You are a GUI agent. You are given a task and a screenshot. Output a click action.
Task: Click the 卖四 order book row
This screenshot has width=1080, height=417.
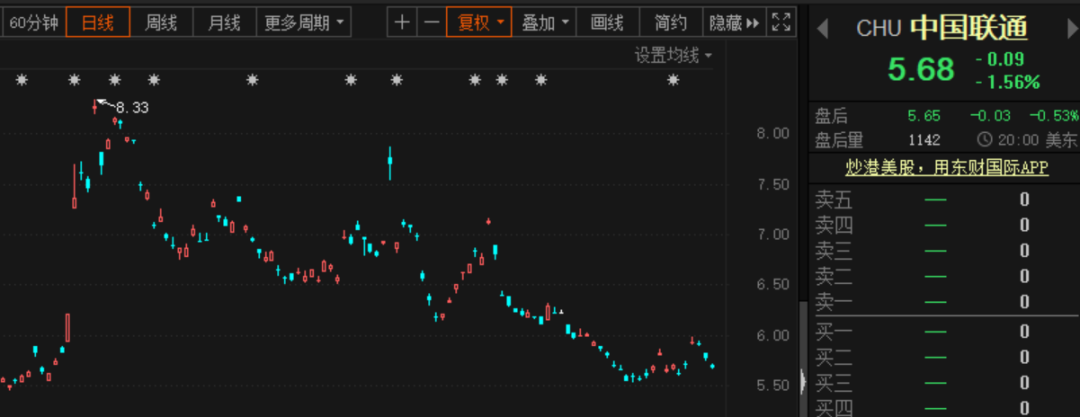pyautogui.click(x=944, y=225)
